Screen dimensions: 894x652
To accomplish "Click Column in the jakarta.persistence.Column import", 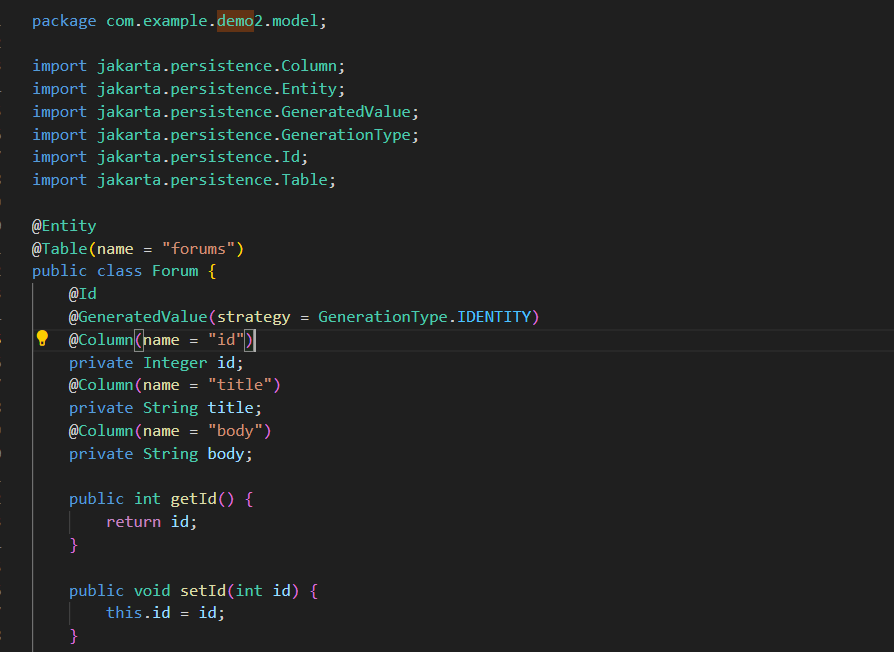I will pyautogui.click(x=309, y=66).
